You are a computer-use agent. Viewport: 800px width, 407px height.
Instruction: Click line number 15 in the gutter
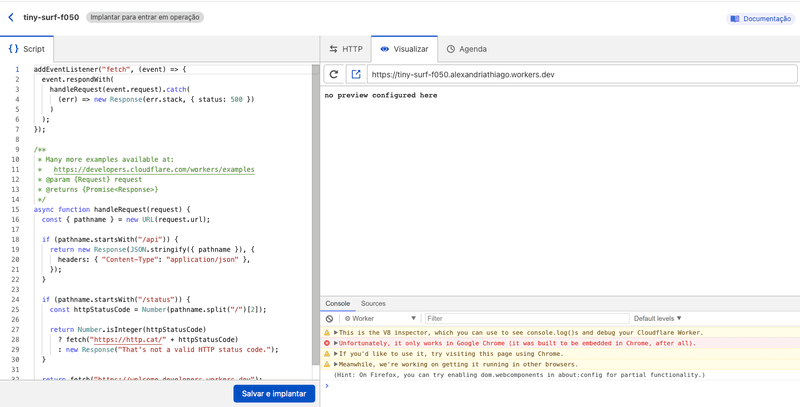pyautogui.click(x=16, y=209)
